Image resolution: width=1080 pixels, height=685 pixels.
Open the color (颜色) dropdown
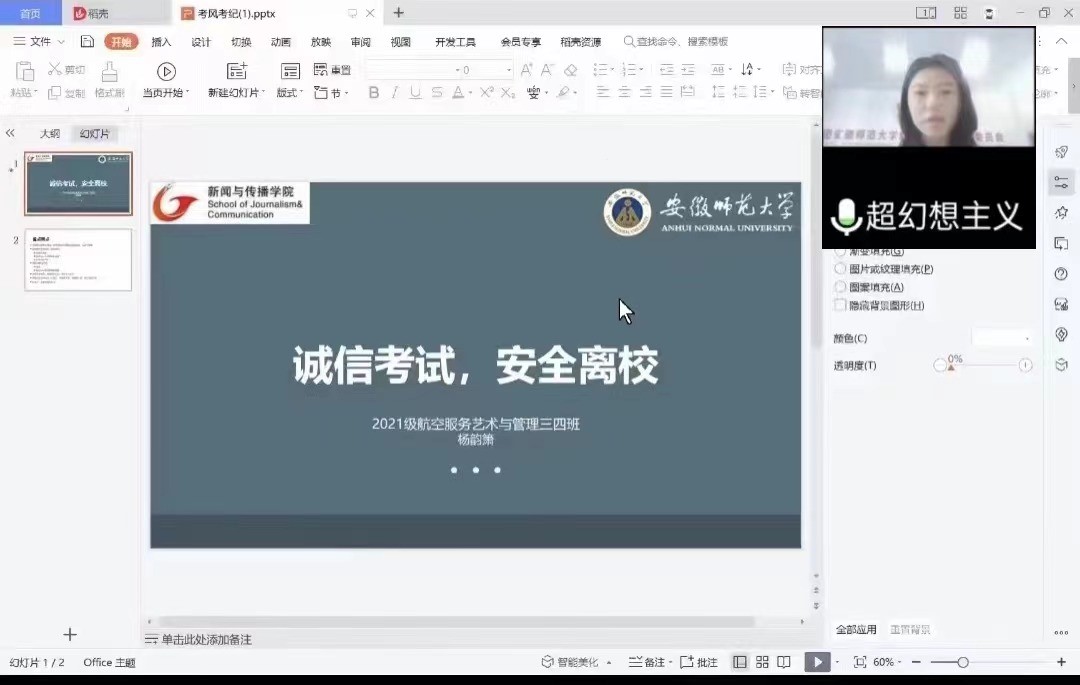coord(1002,338)
